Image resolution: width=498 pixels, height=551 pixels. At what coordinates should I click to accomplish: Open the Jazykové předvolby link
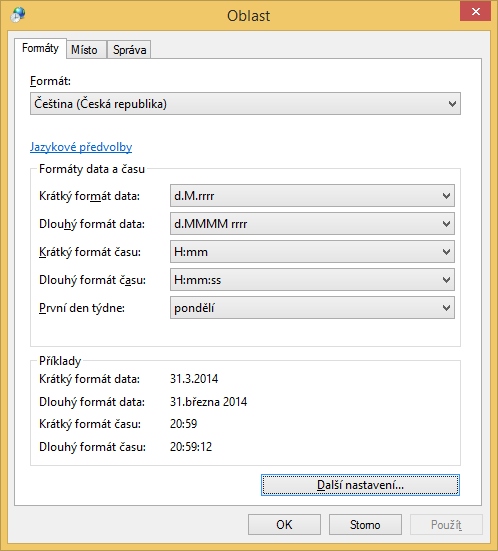pyautogui.click(x=81, y=147)
